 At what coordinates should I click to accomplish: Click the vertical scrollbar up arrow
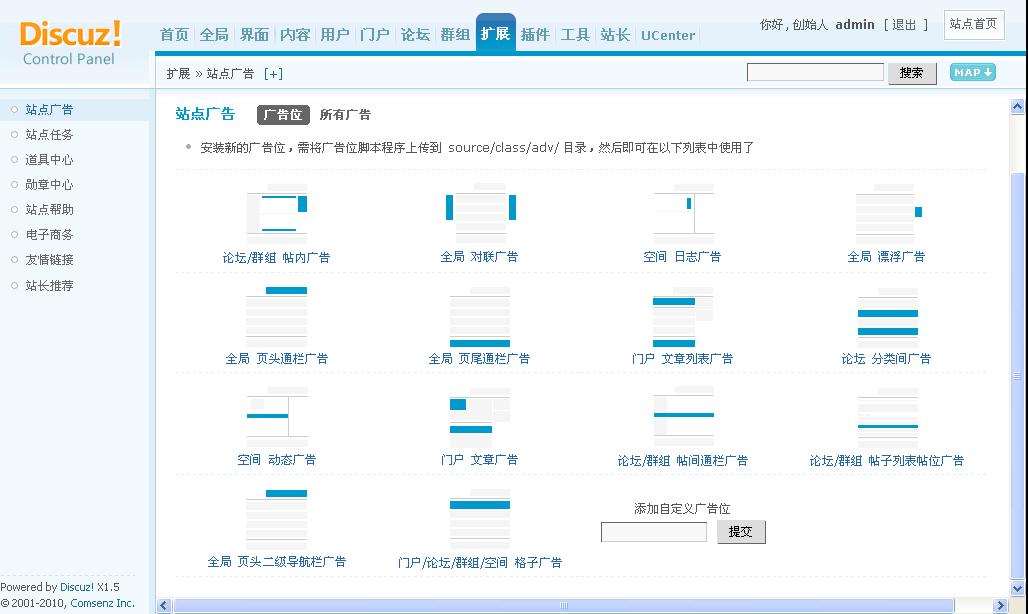[x=1018, y=106]
